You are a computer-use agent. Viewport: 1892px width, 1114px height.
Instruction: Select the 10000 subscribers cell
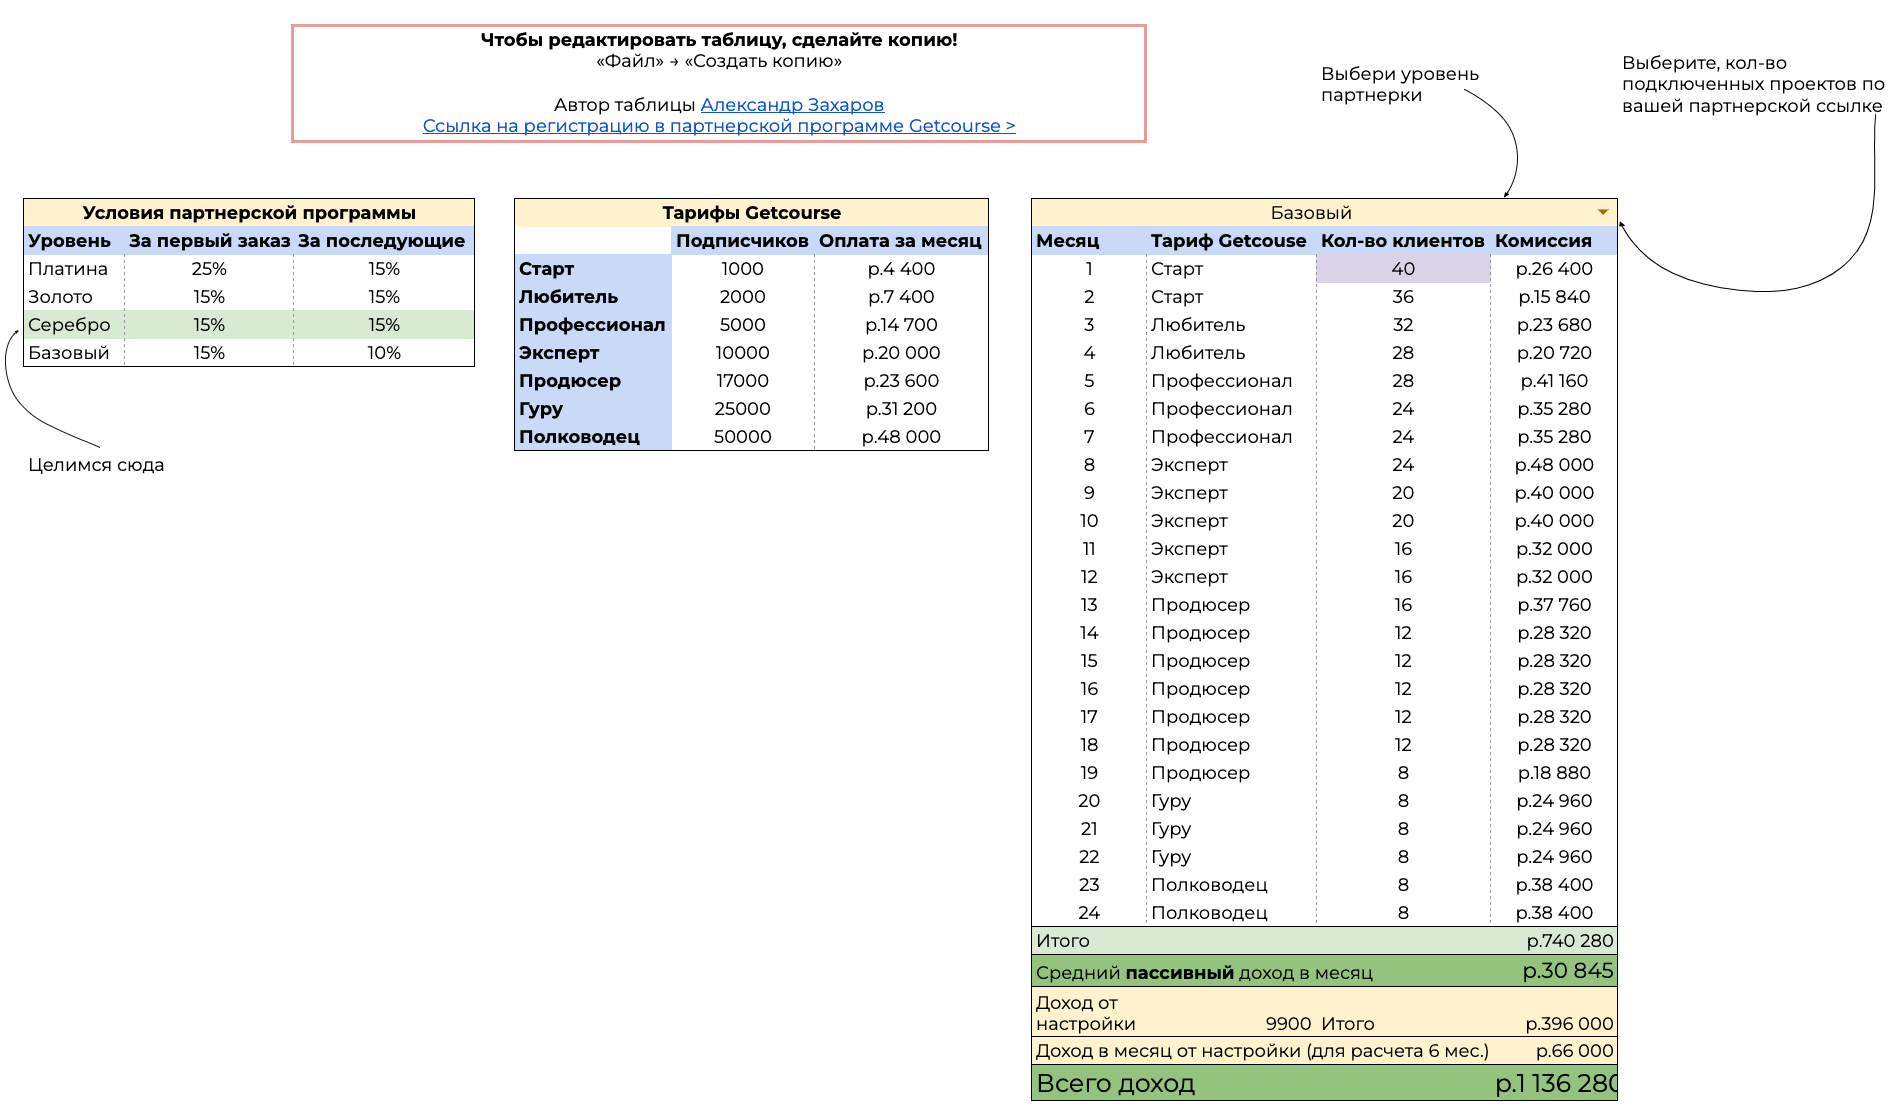(742, 353)
